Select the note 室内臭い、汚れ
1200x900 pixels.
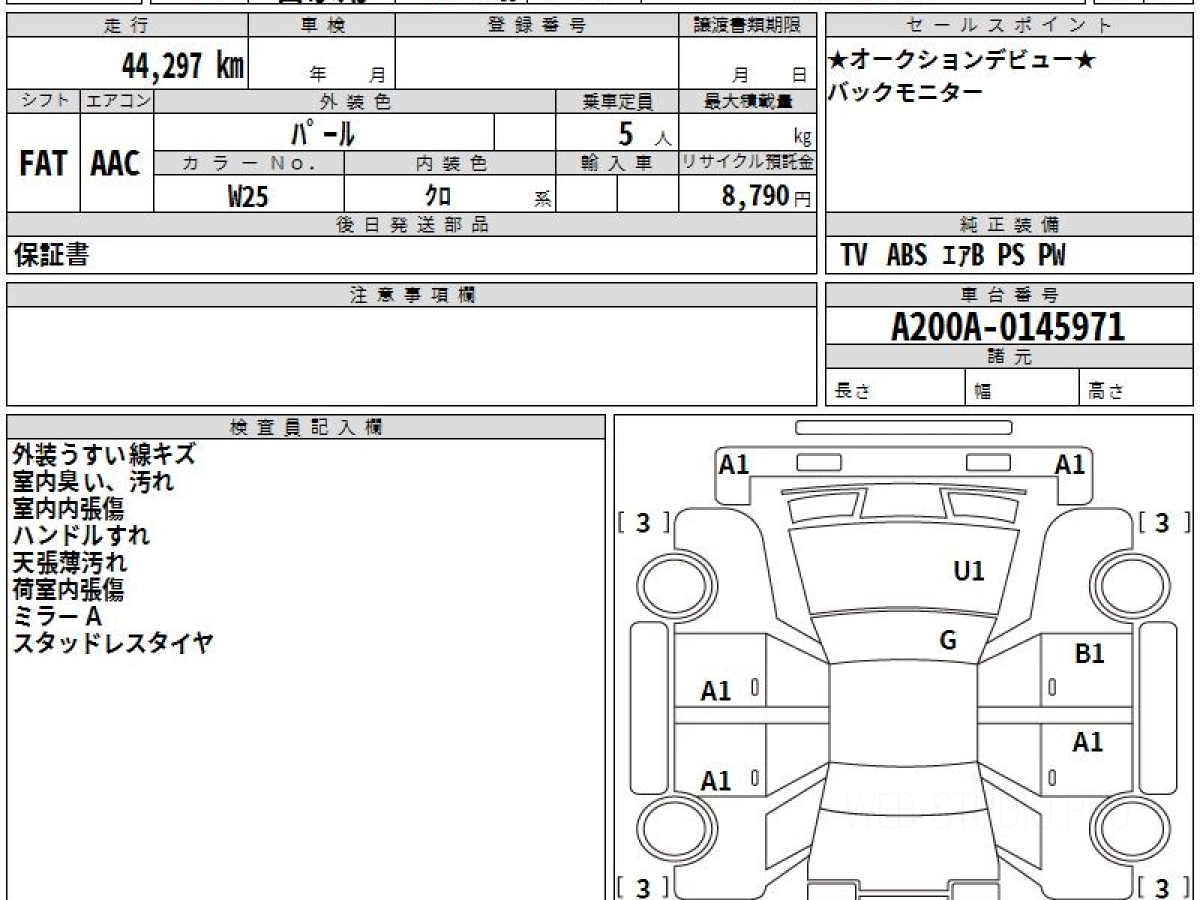93,482
